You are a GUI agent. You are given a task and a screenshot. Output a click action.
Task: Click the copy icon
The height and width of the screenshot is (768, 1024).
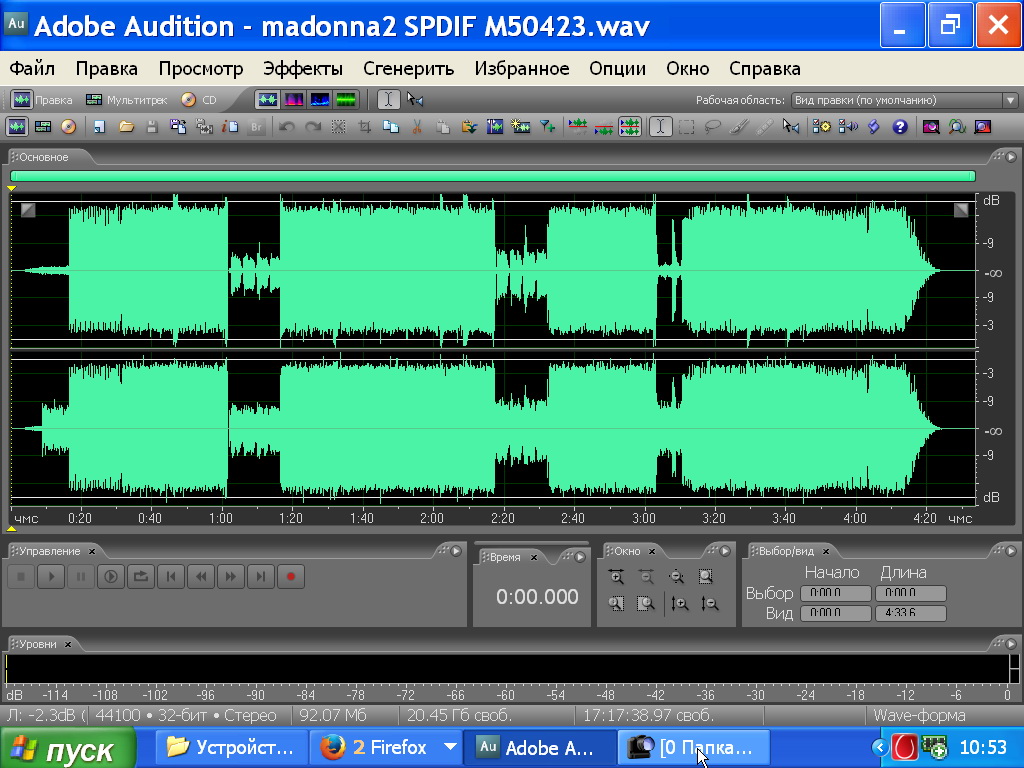coord(391,127)
